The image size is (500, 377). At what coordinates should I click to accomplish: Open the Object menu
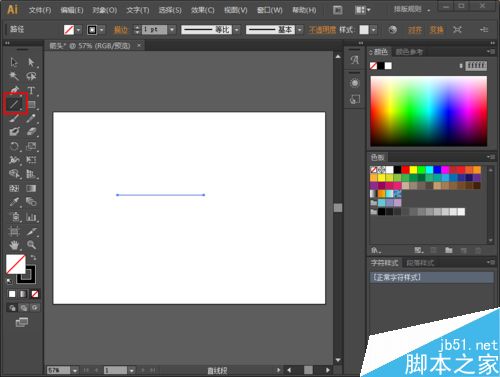105,10
